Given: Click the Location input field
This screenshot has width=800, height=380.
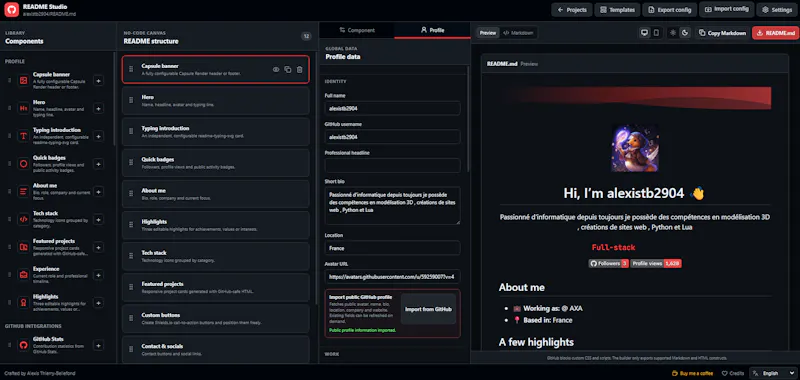Looking at the screenshot, I should (392, 248).
